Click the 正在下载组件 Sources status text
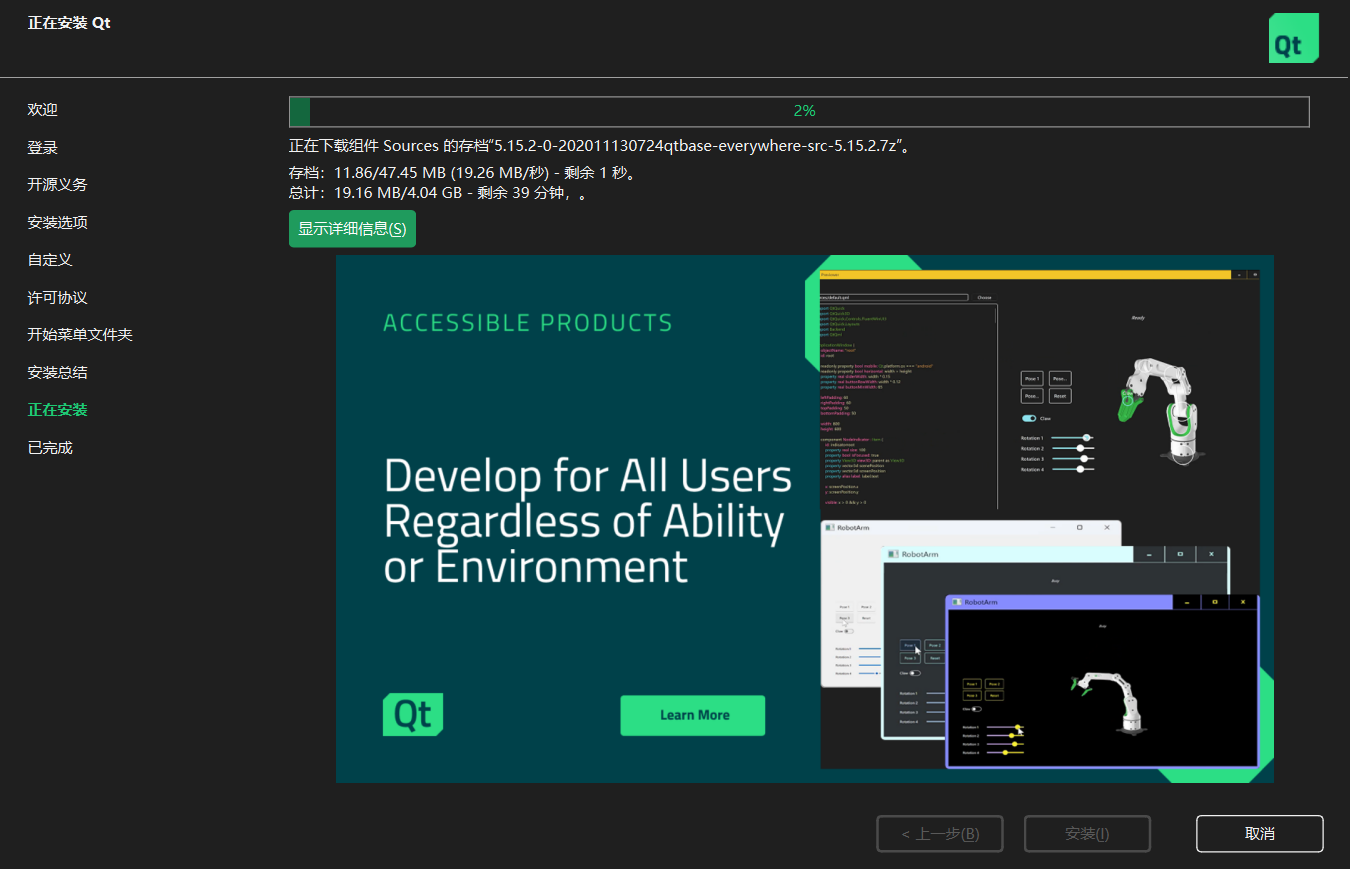 (x=598, y=146)
